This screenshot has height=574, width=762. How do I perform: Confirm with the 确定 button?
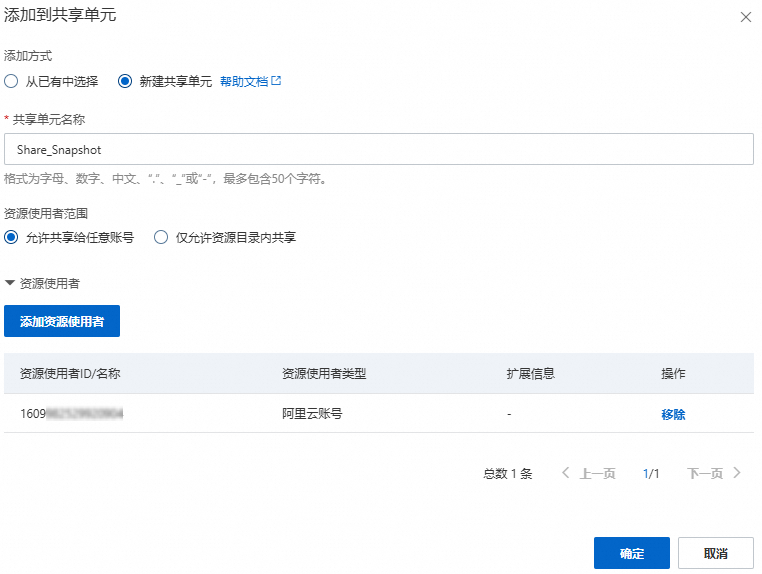pyautogui.click(x=632, y=553)
